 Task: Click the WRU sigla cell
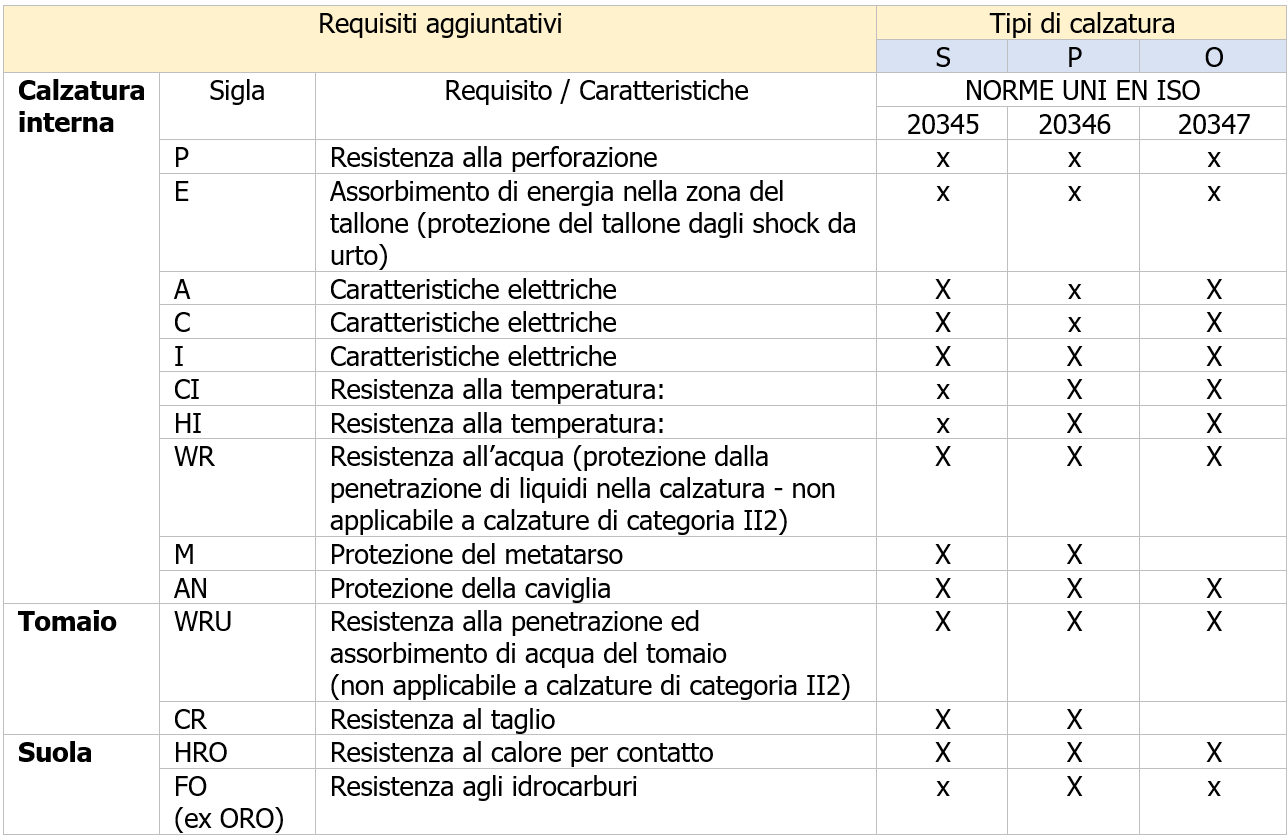click(x=203, y=622)
